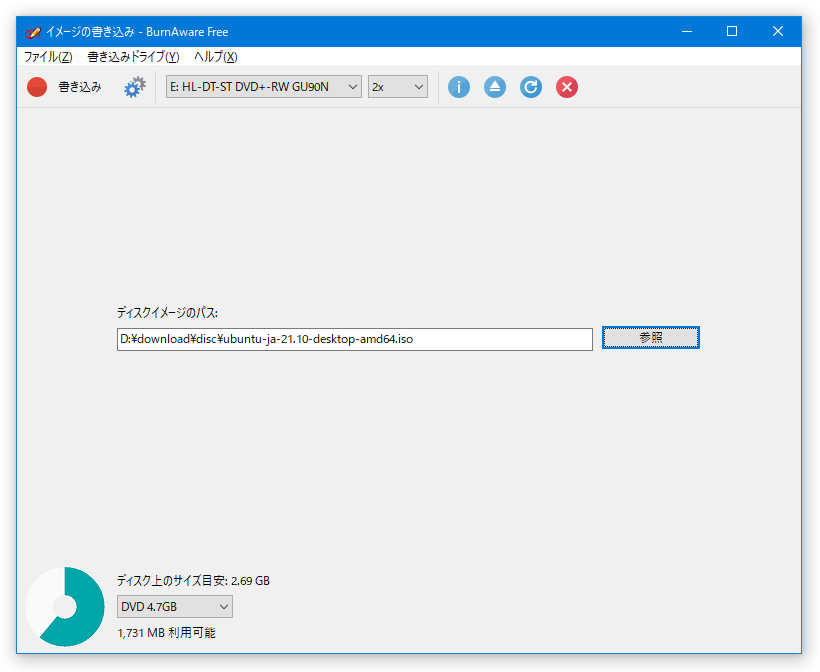
Task: Minimize the BurnAware Free window
Action: [x=687, y=31]
